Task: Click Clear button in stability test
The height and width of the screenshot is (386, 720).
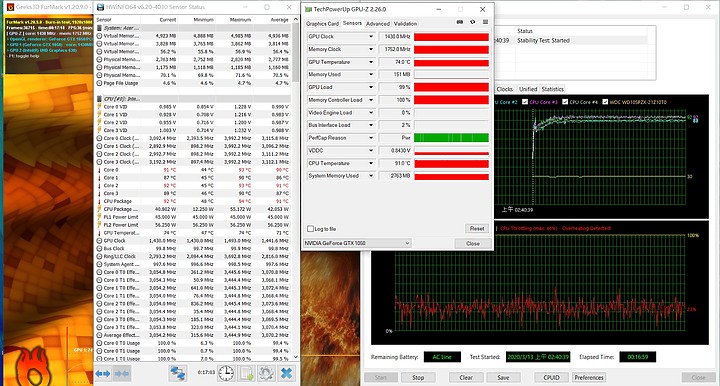Action: click(466, 377)
